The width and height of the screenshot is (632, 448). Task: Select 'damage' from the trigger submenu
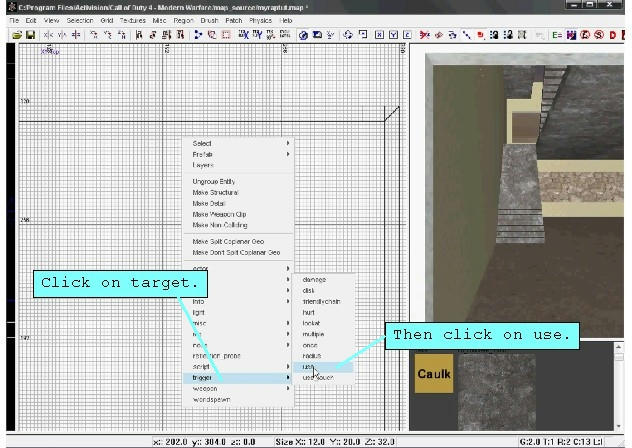pos(314,279)
